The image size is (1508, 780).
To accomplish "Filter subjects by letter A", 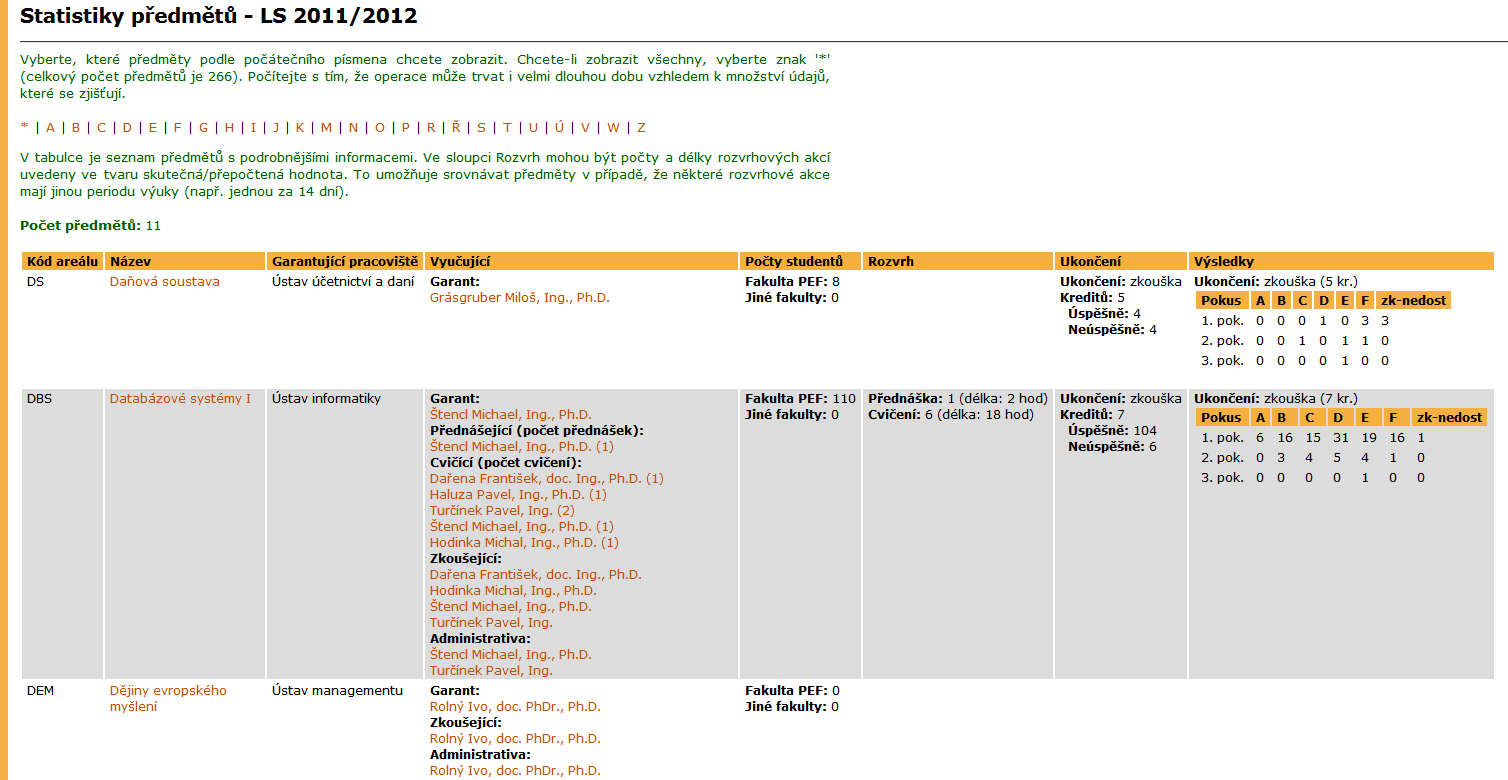I will pyautogui.click(x=50, y=128).
